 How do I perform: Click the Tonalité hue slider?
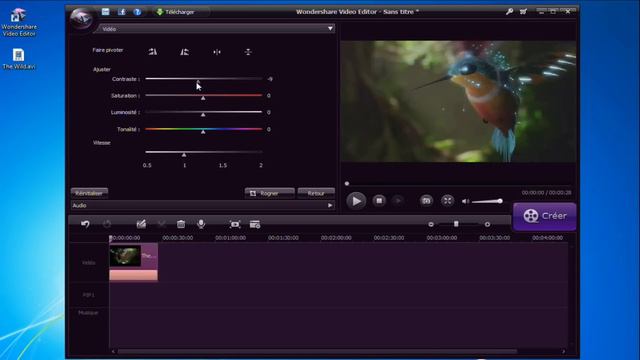point(204,129)
